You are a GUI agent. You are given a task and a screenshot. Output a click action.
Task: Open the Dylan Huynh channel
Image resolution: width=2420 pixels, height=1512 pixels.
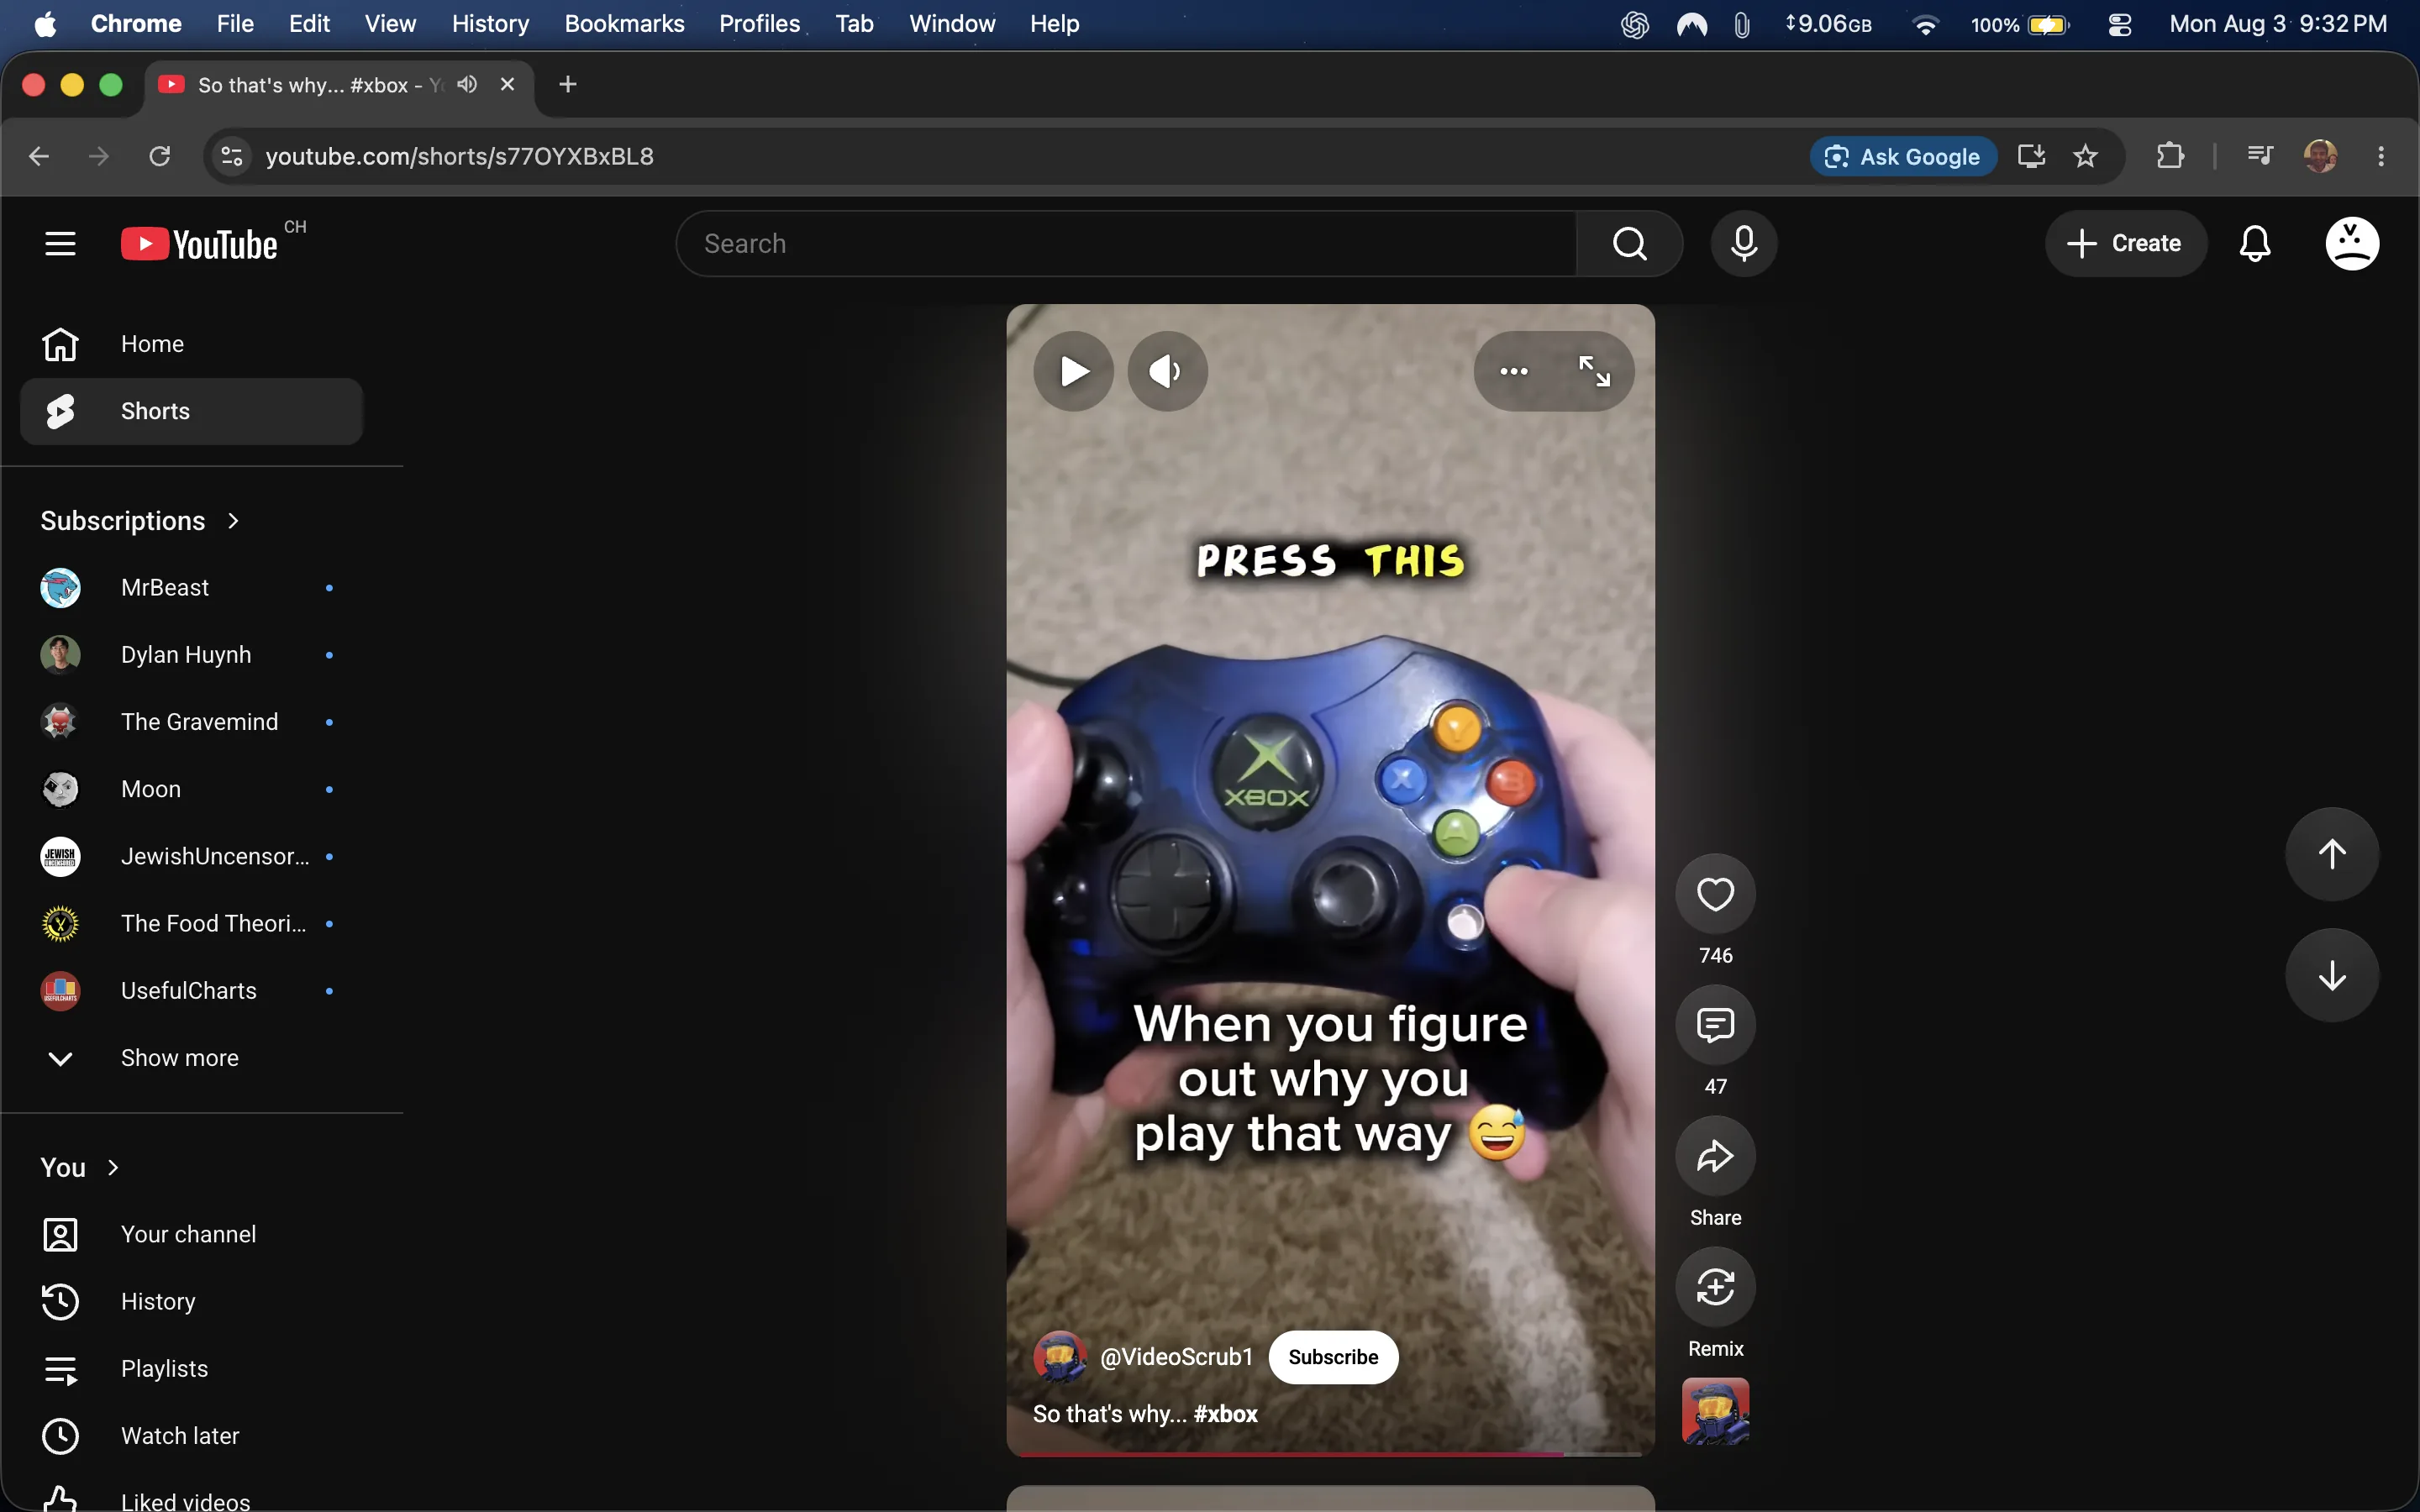[x=191, y=655]
